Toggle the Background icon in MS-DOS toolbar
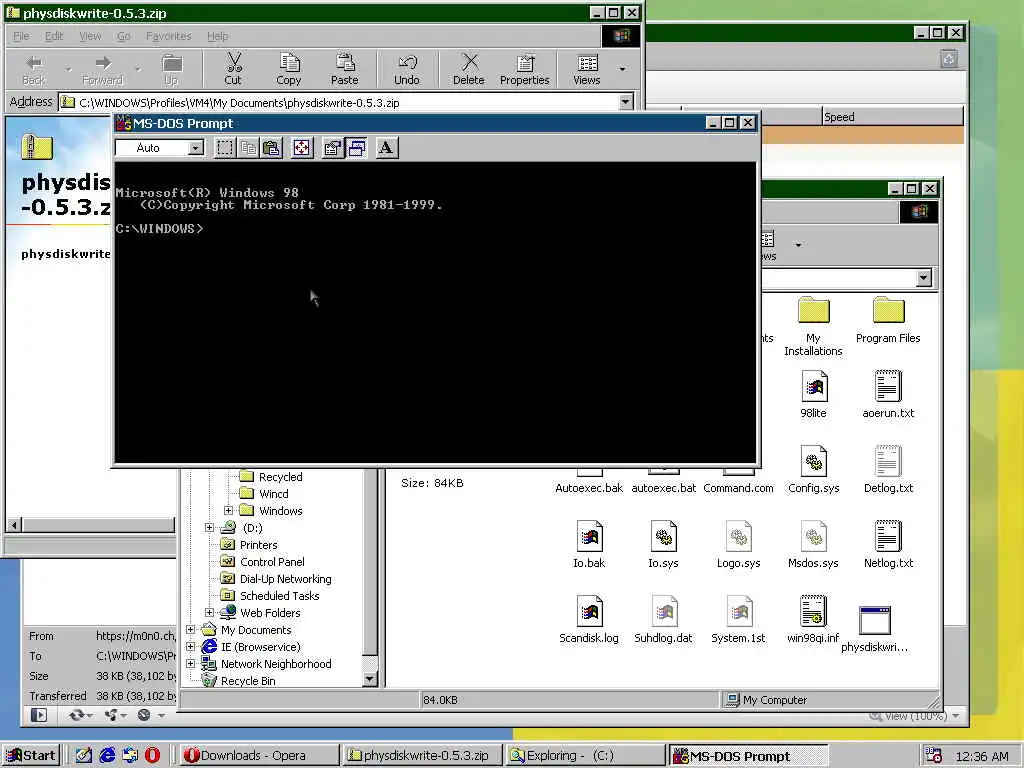The width and height of the screenshot is (1024, 768). 357,148
